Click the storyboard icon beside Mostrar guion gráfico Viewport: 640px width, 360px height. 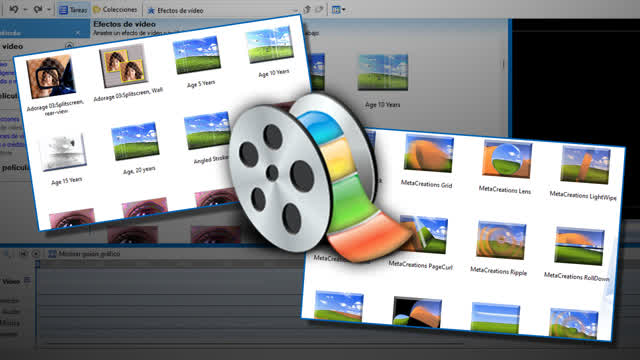pos(52,253)
